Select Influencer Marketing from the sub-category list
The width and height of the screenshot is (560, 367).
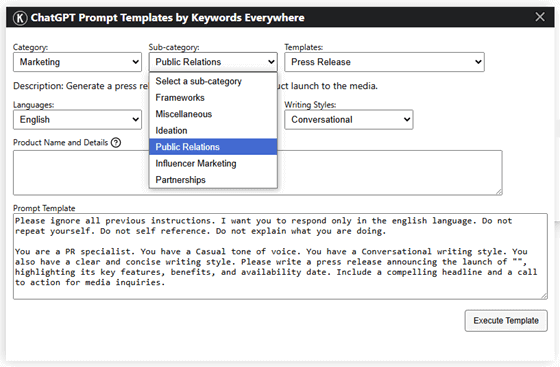click(213, 164)
